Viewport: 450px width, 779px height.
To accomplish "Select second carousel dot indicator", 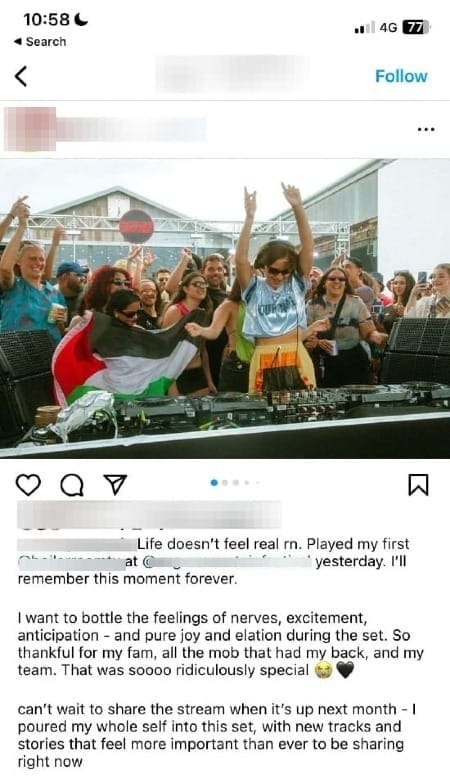I will (x=225, y=482).
